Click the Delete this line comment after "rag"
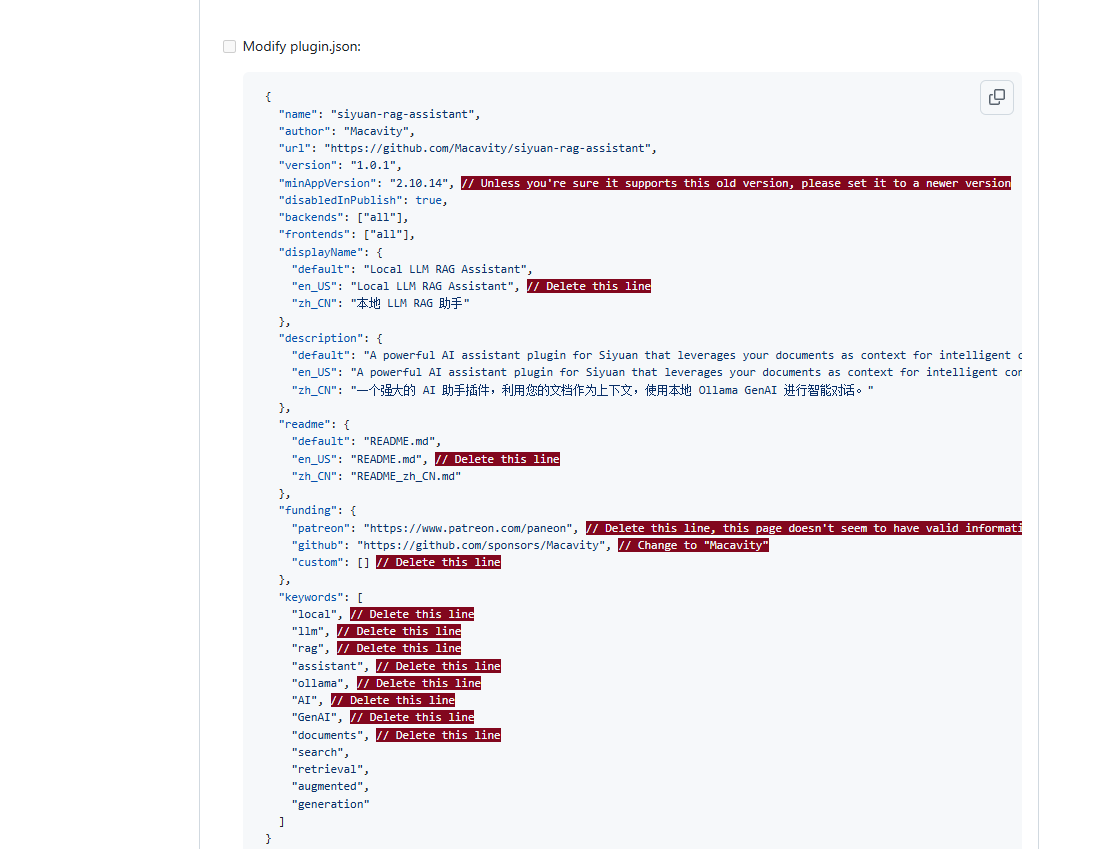 tap(399, 648)
